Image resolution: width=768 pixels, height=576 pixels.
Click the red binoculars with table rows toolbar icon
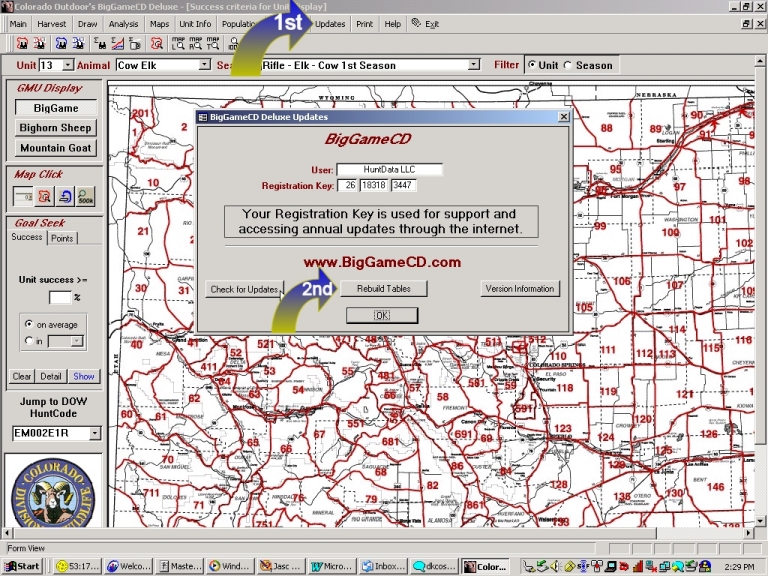(x=39, y=44)
